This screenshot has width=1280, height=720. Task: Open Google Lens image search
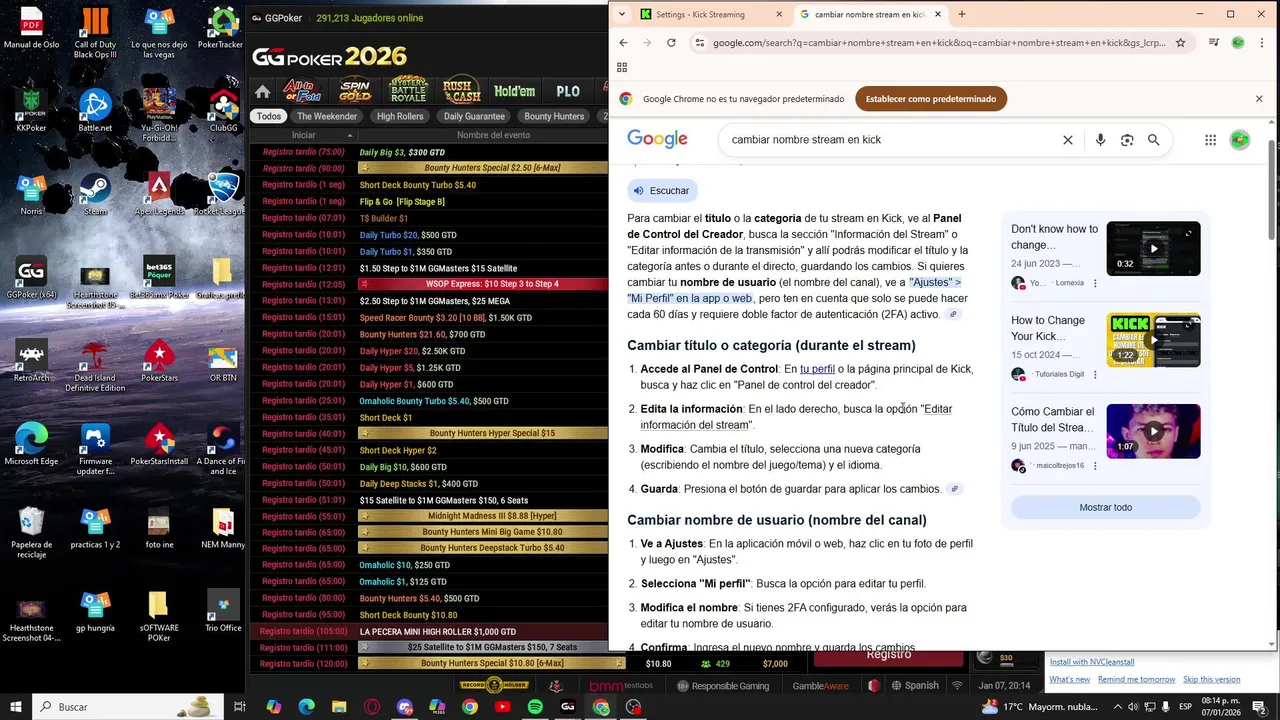[1127, 140]
